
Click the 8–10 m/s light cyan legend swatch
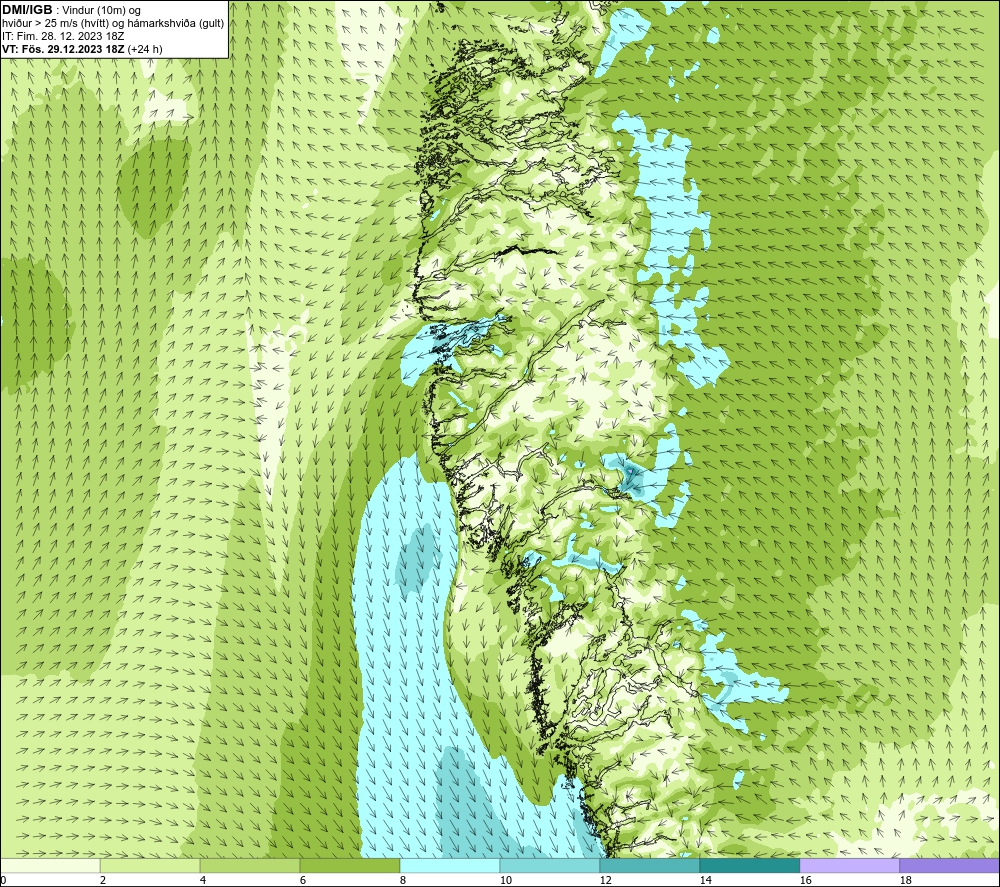point(450,865)
